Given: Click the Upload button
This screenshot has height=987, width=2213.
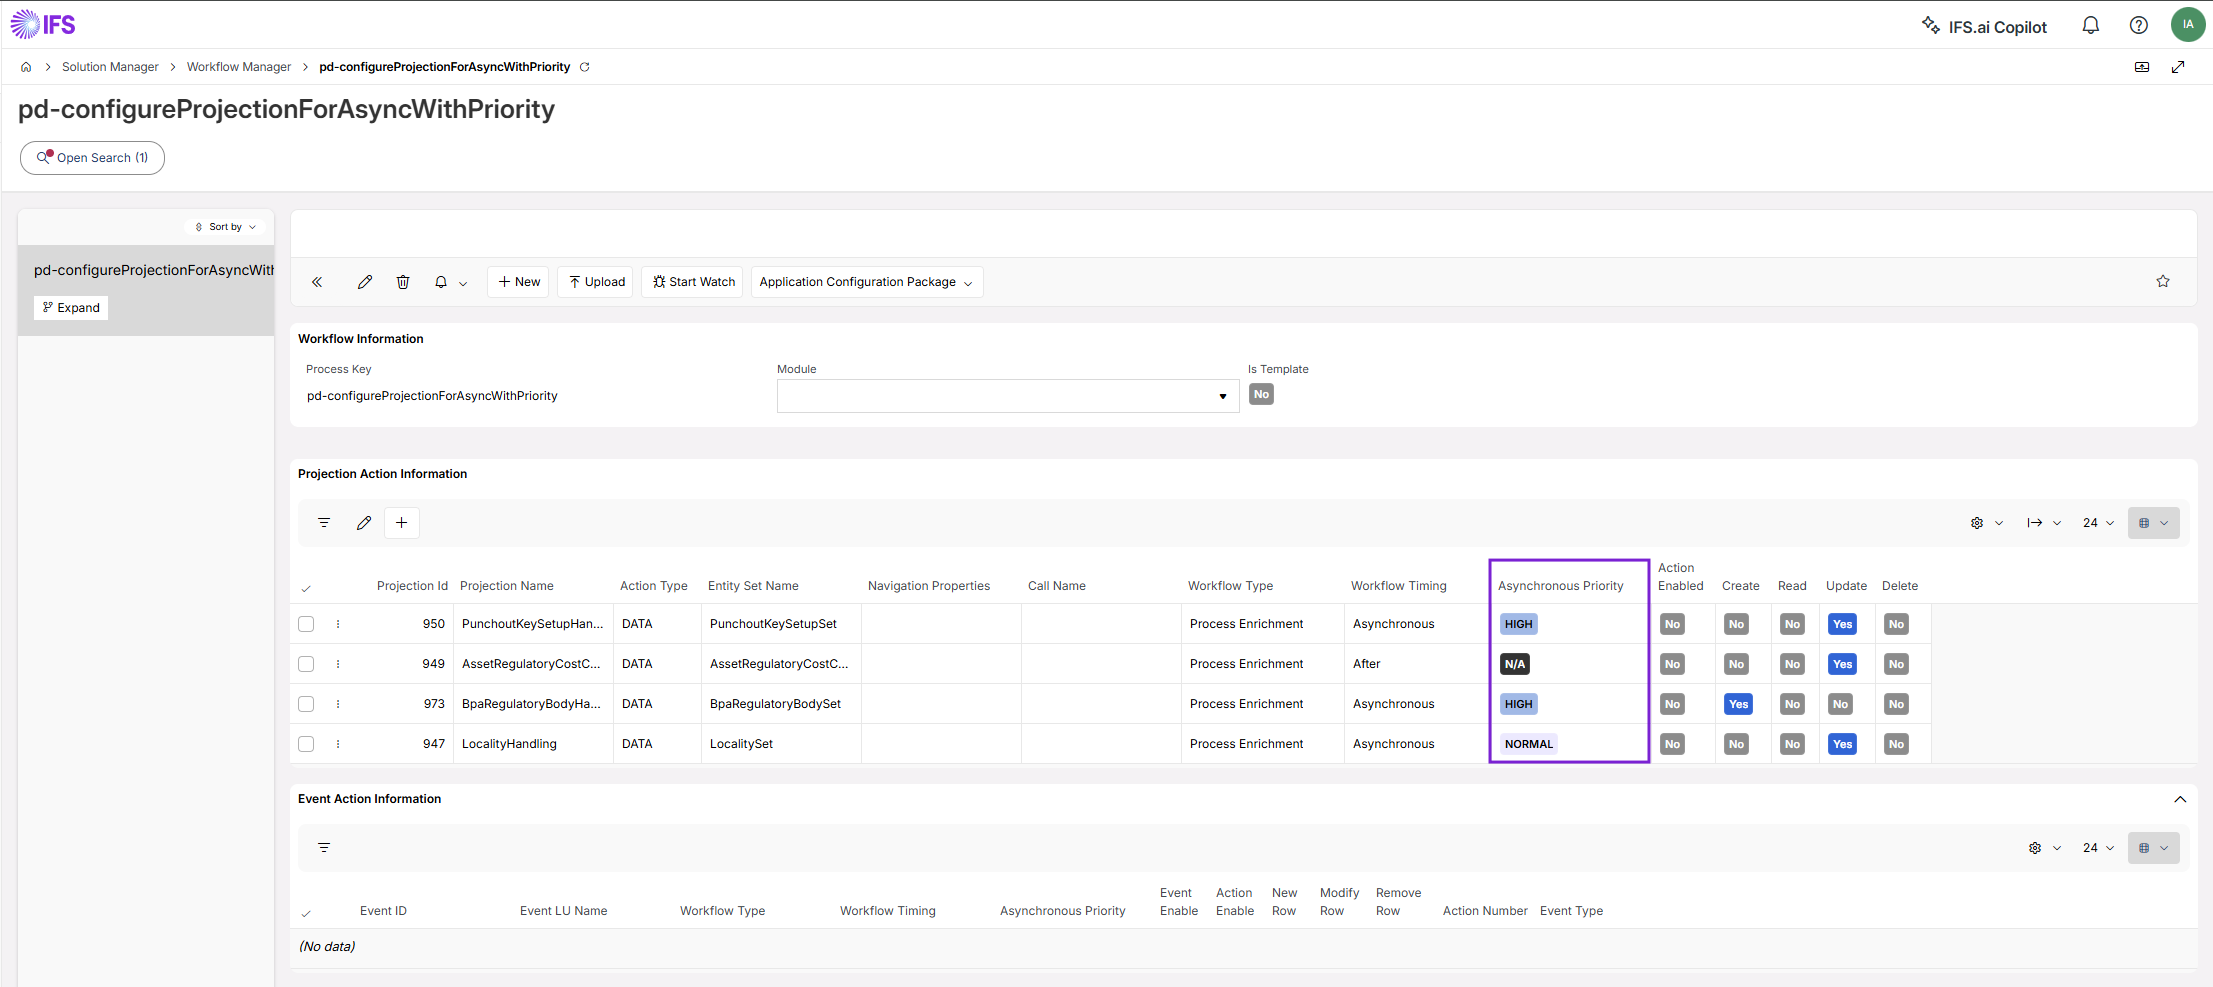Looking at the screenshot, I should 596,282.
